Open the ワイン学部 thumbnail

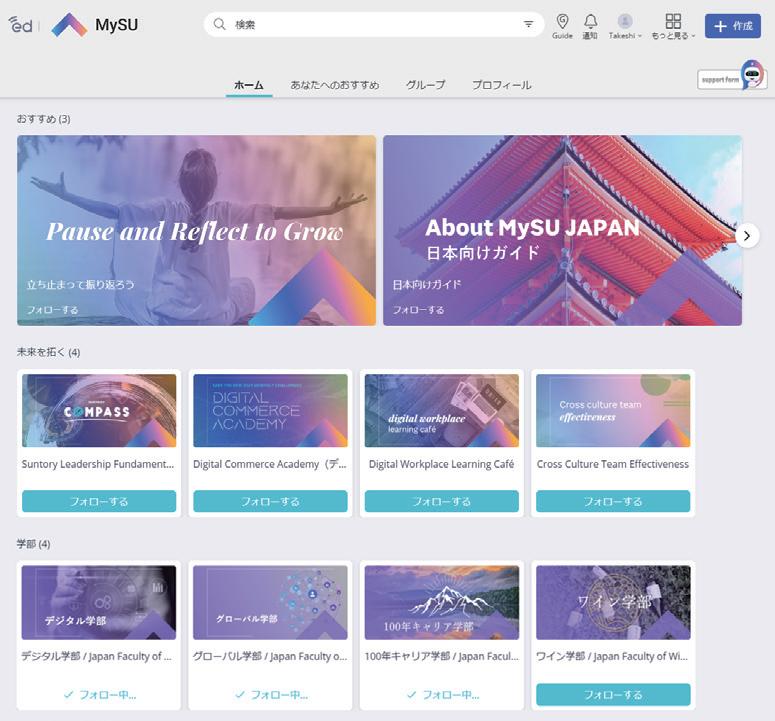[x=613, y=602]
